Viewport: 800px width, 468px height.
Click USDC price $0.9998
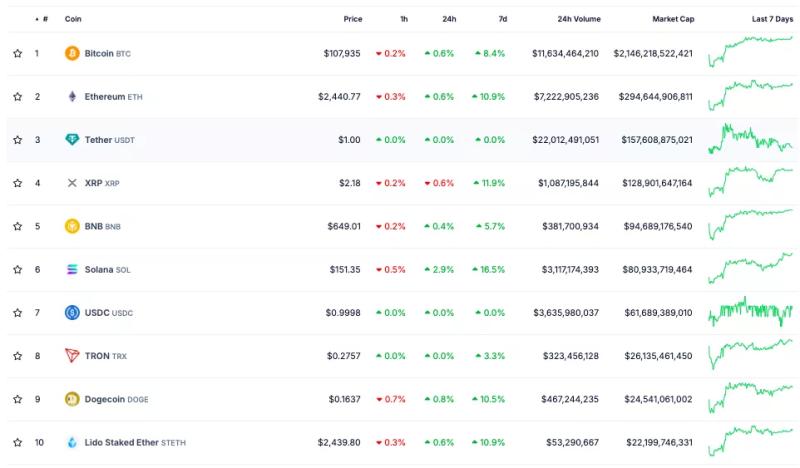343,312
